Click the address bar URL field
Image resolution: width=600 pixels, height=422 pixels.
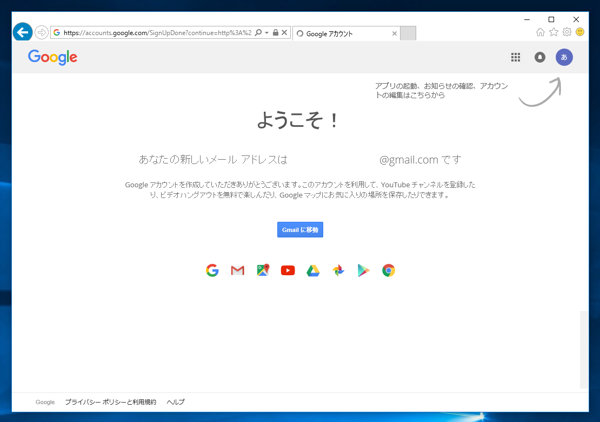pyautogui.click(x=157, y=33)
